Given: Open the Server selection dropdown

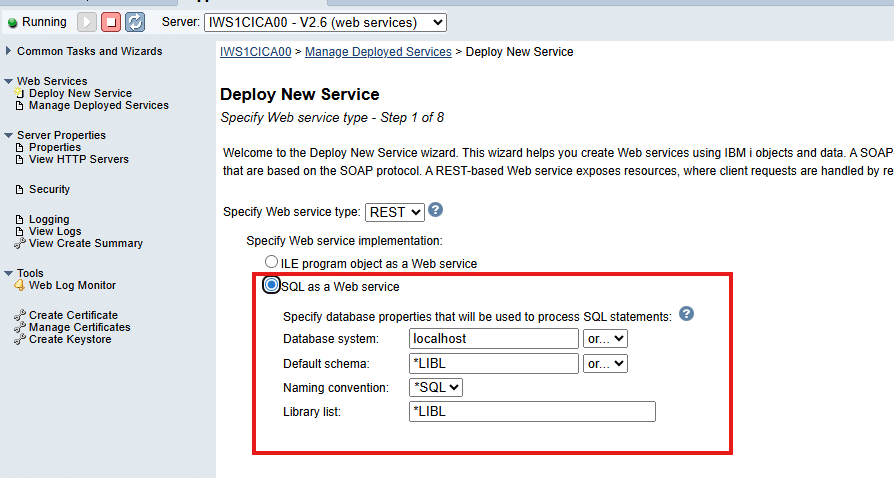Looking at the screenshot, I should 325,22.
